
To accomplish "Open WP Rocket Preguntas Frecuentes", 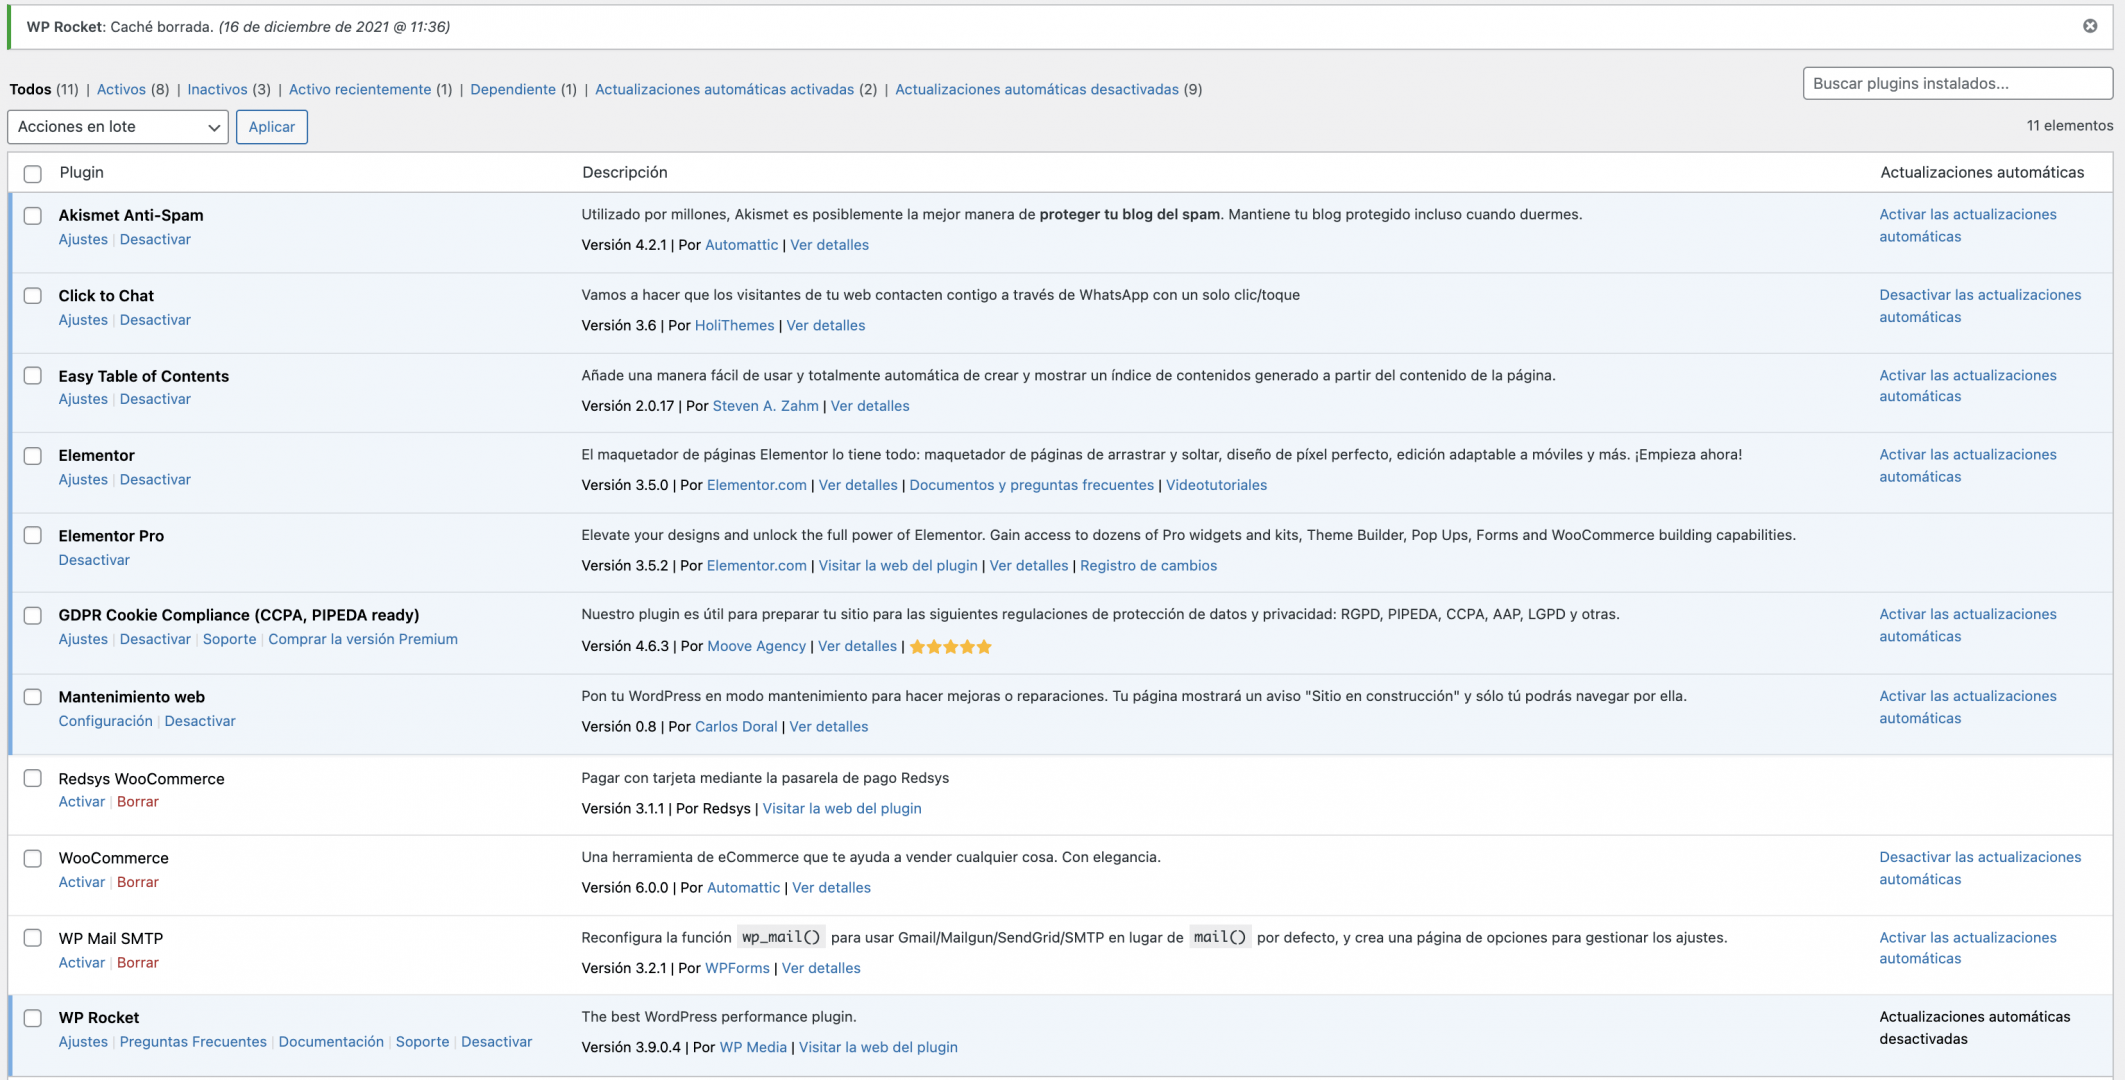I will [193, 1042].
